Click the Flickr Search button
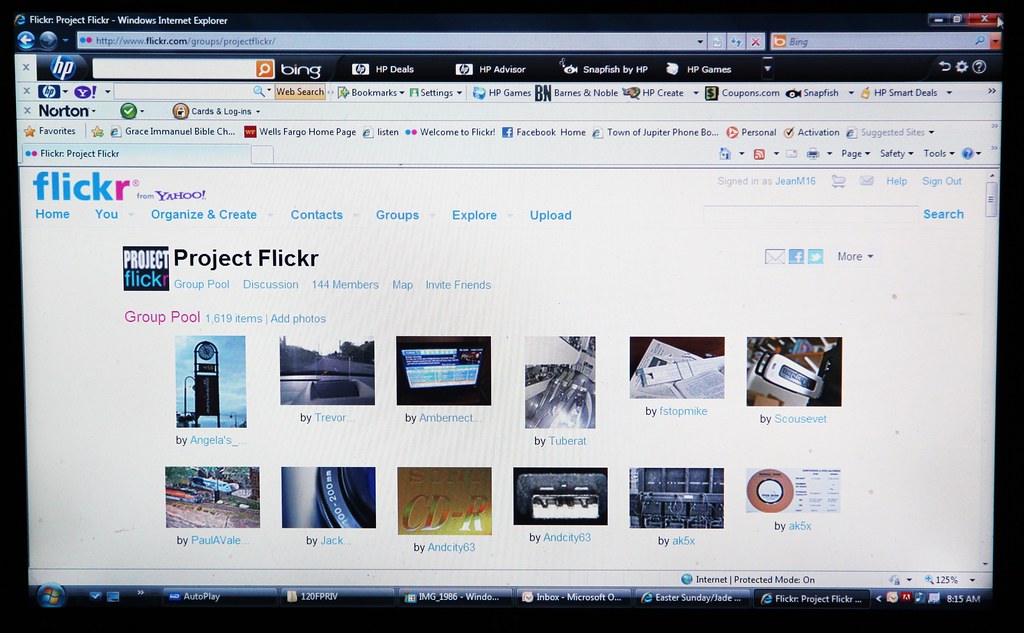The width and height of the screenshot is (1024, 633). (x=943, y=214)
